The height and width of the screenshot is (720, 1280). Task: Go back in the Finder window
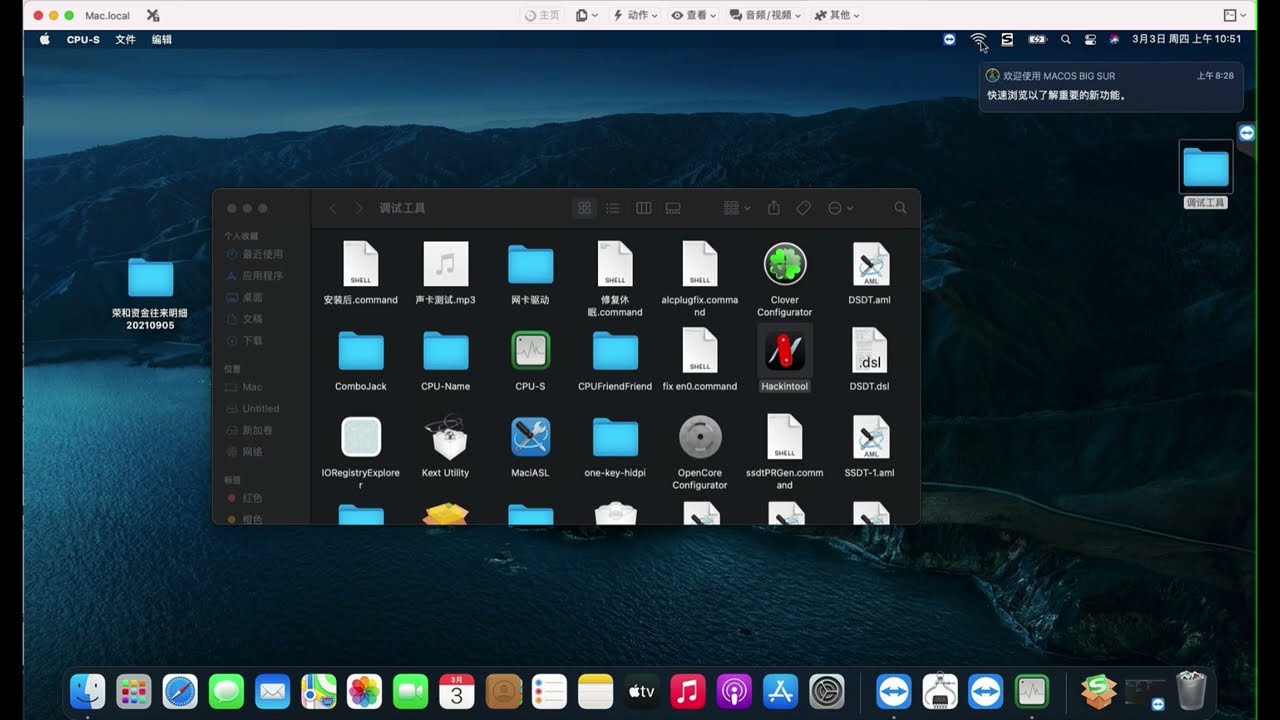click(333, 208)
